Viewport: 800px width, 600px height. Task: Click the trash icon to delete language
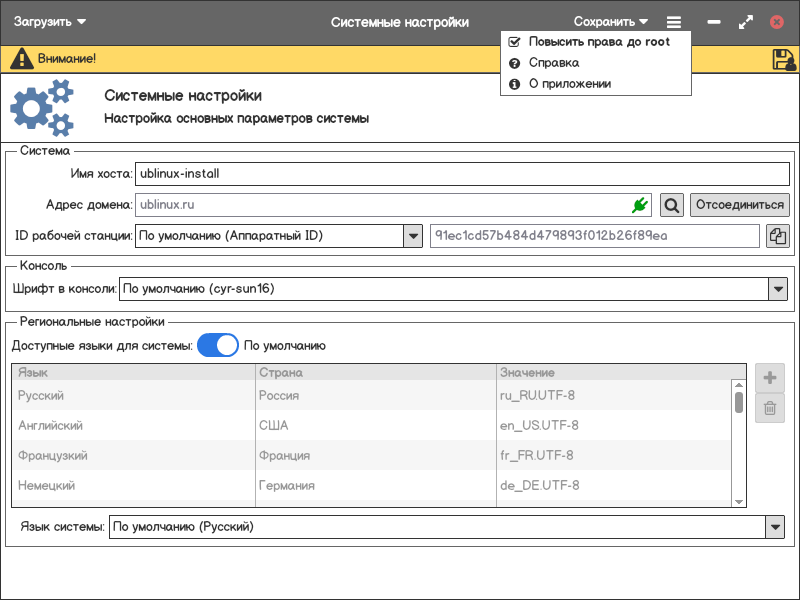click(770, 408)
